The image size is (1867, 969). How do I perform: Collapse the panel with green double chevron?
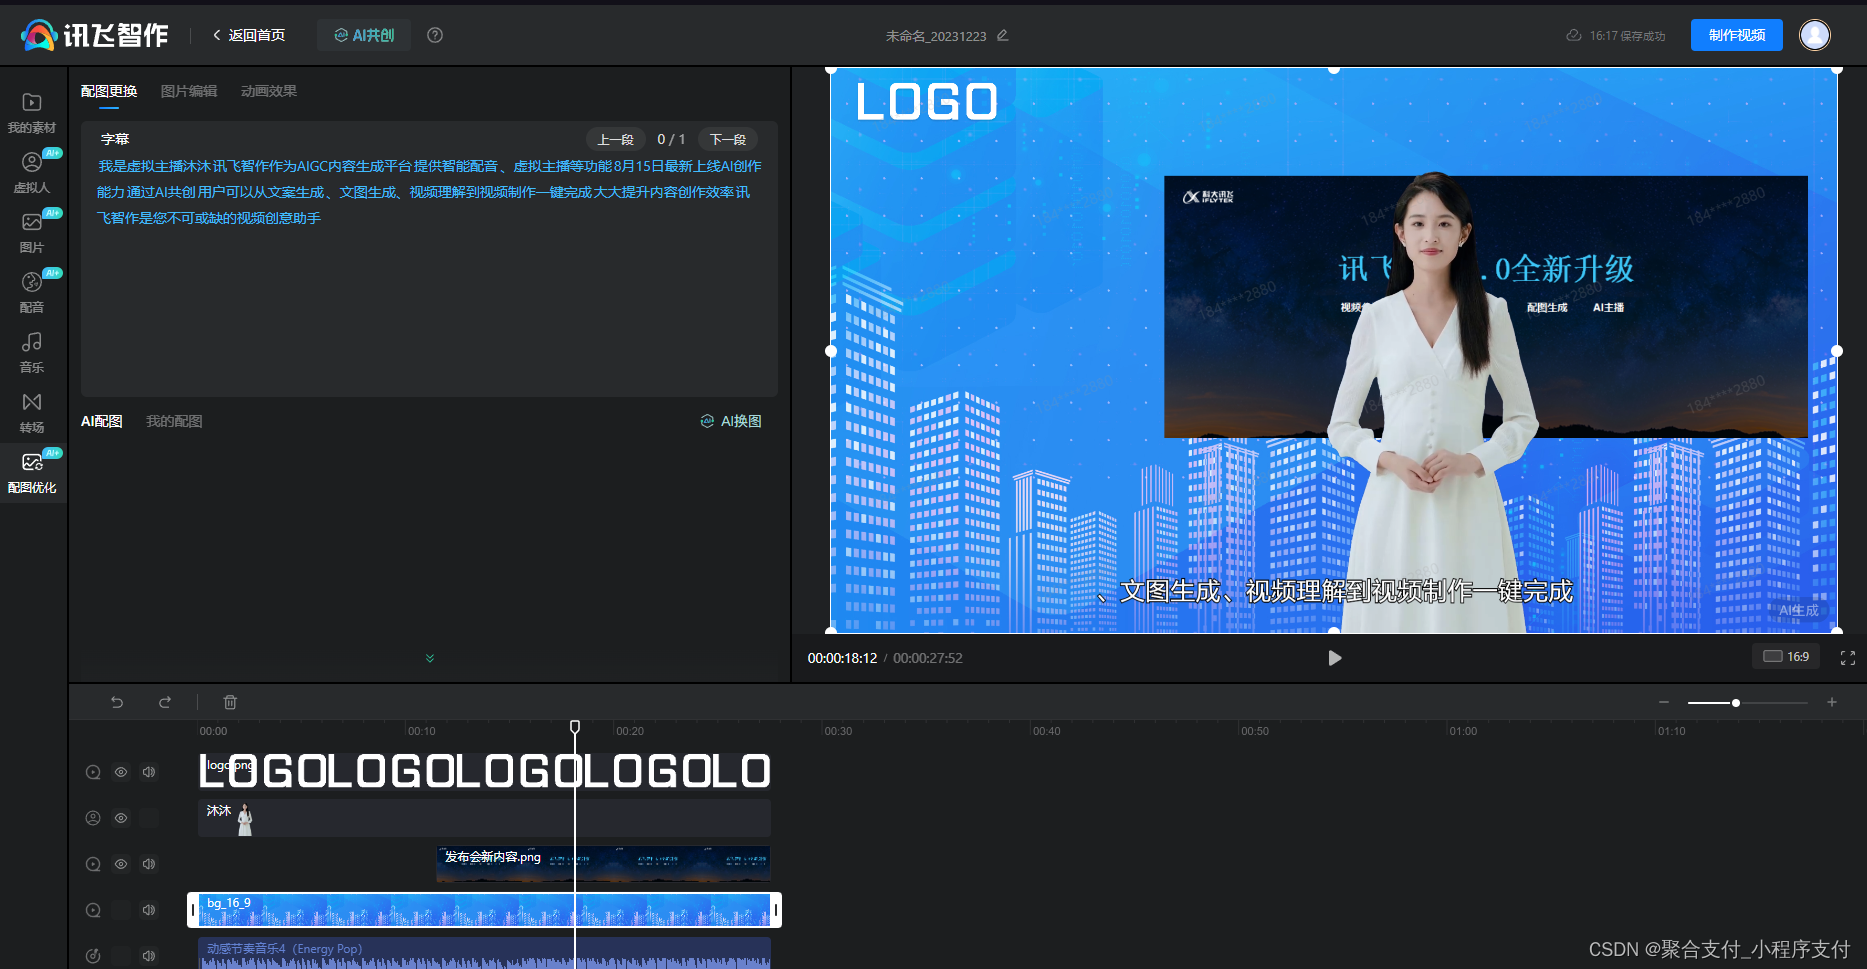pos(430,658)
